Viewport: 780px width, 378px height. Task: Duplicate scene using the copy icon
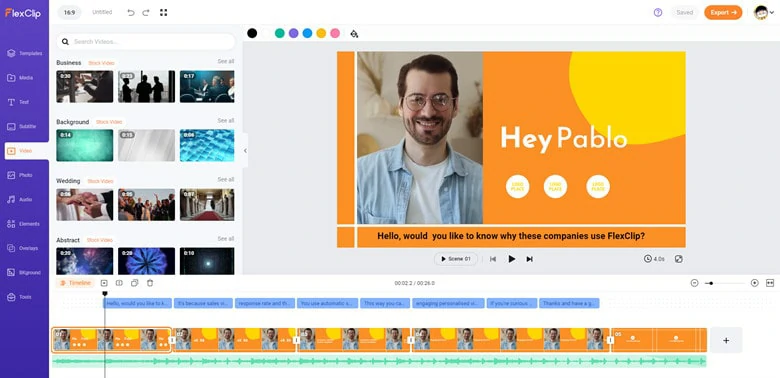134,283
